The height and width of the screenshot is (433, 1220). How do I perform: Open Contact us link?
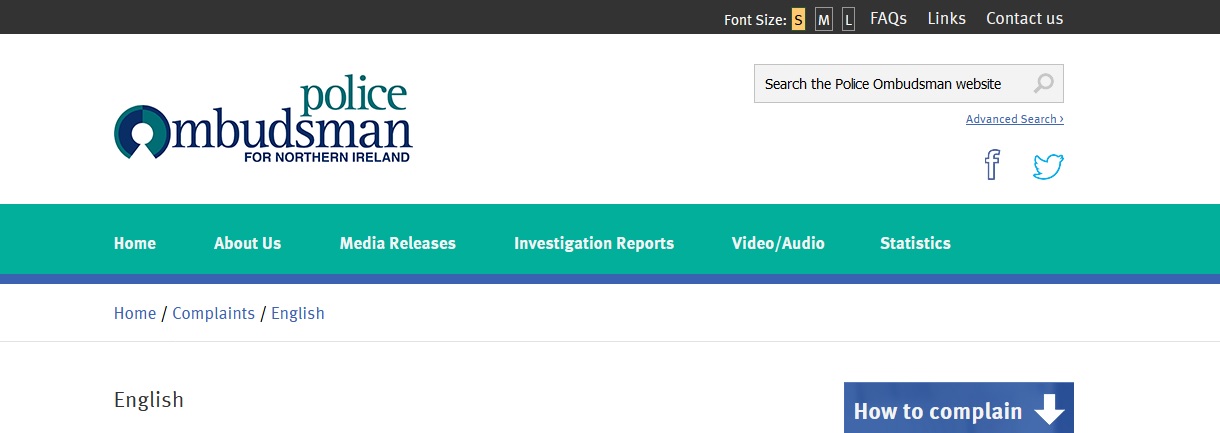[x=1024, y=18]
